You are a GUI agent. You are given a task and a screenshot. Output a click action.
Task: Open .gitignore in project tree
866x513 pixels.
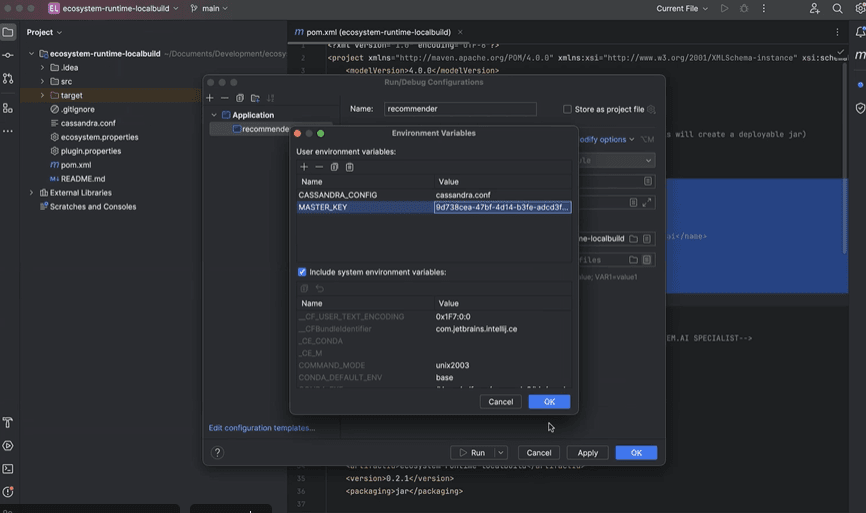[77, 109]
